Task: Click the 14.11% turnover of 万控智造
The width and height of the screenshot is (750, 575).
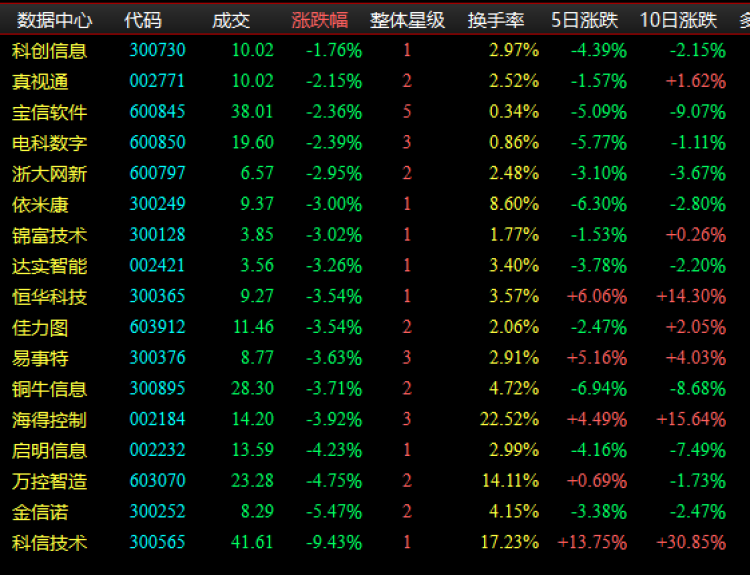Action: pyautogui.click(x=510, y=480)
